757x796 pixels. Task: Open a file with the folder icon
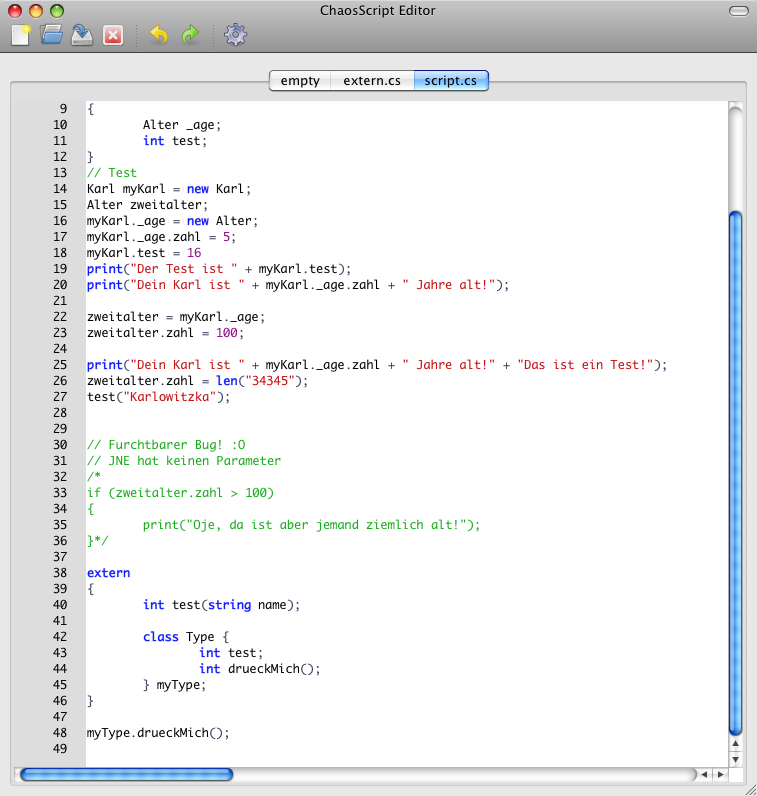(x=51, y=35)
